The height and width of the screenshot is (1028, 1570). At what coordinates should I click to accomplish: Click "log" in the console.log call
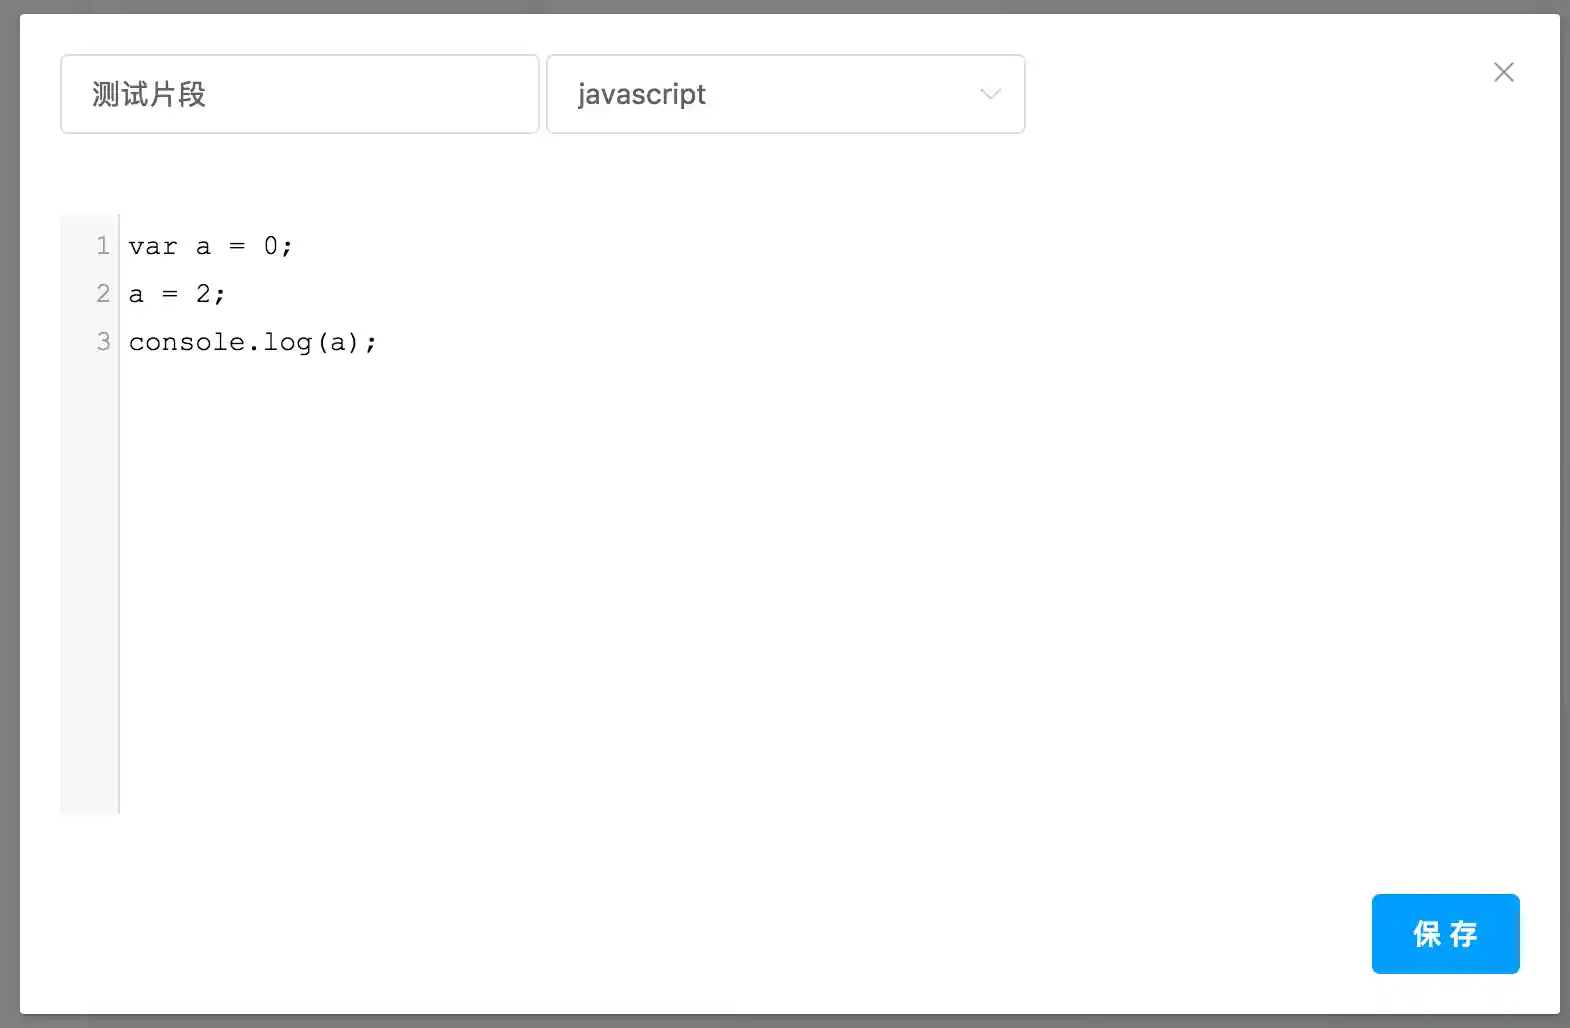(287, 343)
